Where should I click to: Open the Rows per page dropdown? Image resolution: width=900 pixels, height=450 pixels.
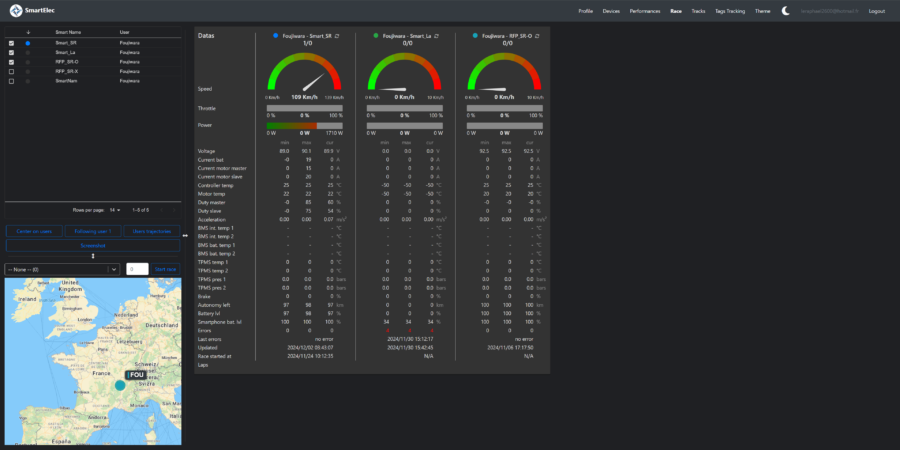(x=115, y=210)
